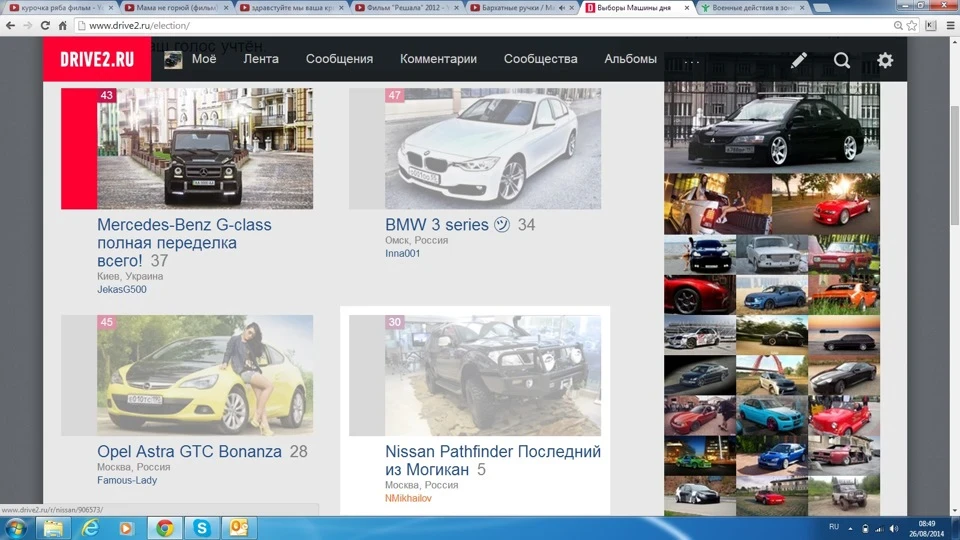
Task: Click the zoom magnifier icon in address bar
Action: [x=898, y=26]
